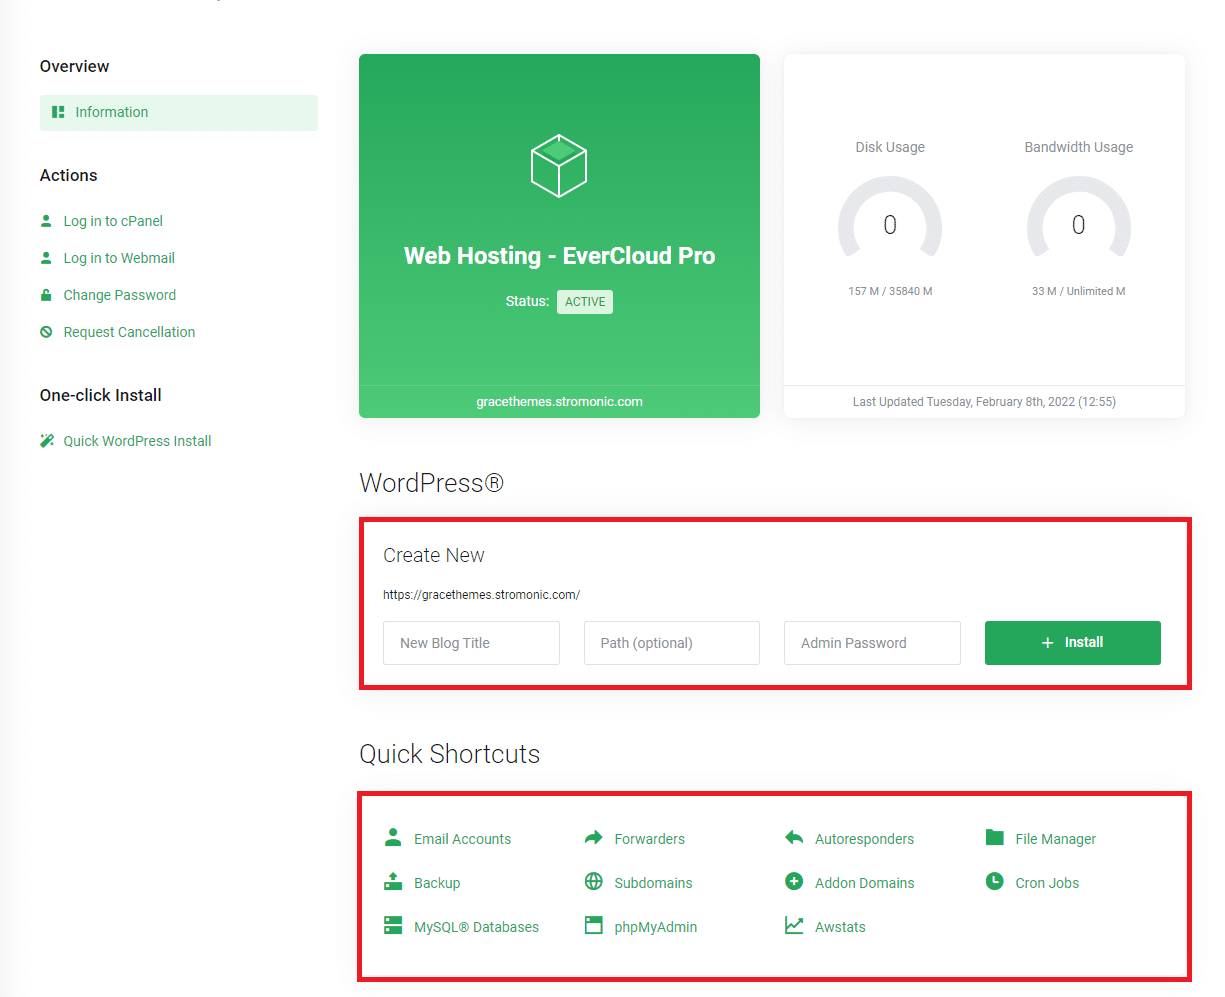Click the MySQL Databases server icon
This screenshot has width=1225, height=997.
[393, 926]
